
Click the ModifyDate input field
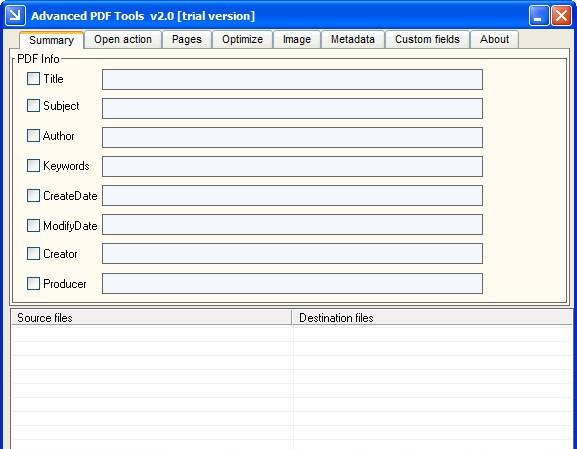coord(293,224)
